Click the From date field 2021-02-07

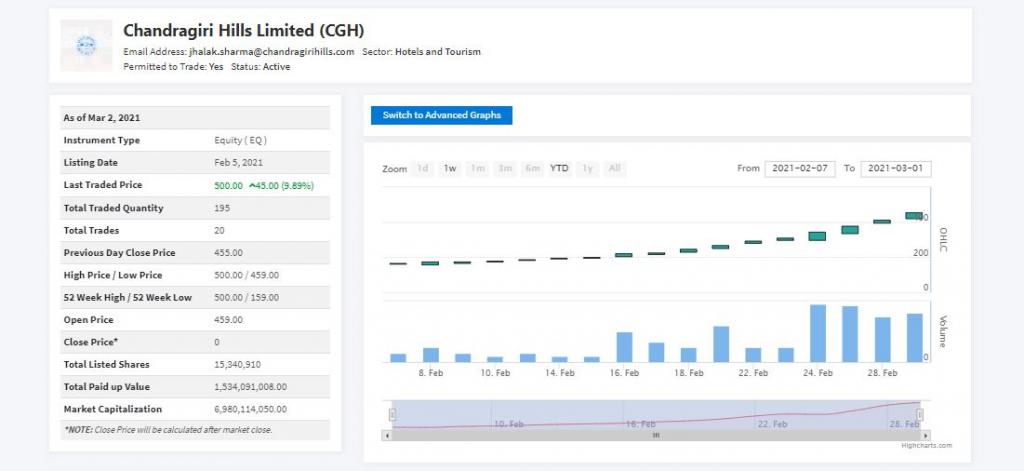[800, 169]
